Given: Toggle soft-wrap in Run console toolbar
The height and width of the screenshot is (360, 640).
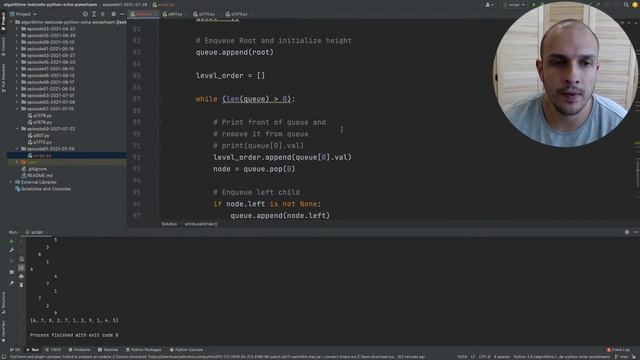Looking at the screenshot, I should coord(21,259).
